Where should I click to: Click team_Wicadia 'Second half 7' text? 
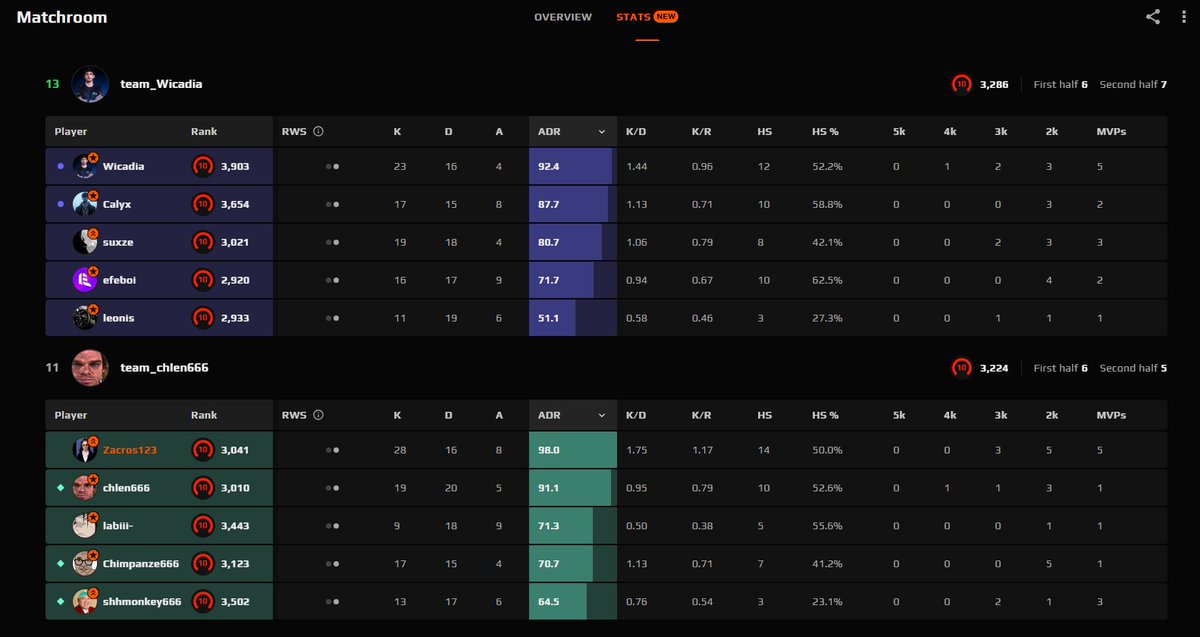coord(1133,84)
